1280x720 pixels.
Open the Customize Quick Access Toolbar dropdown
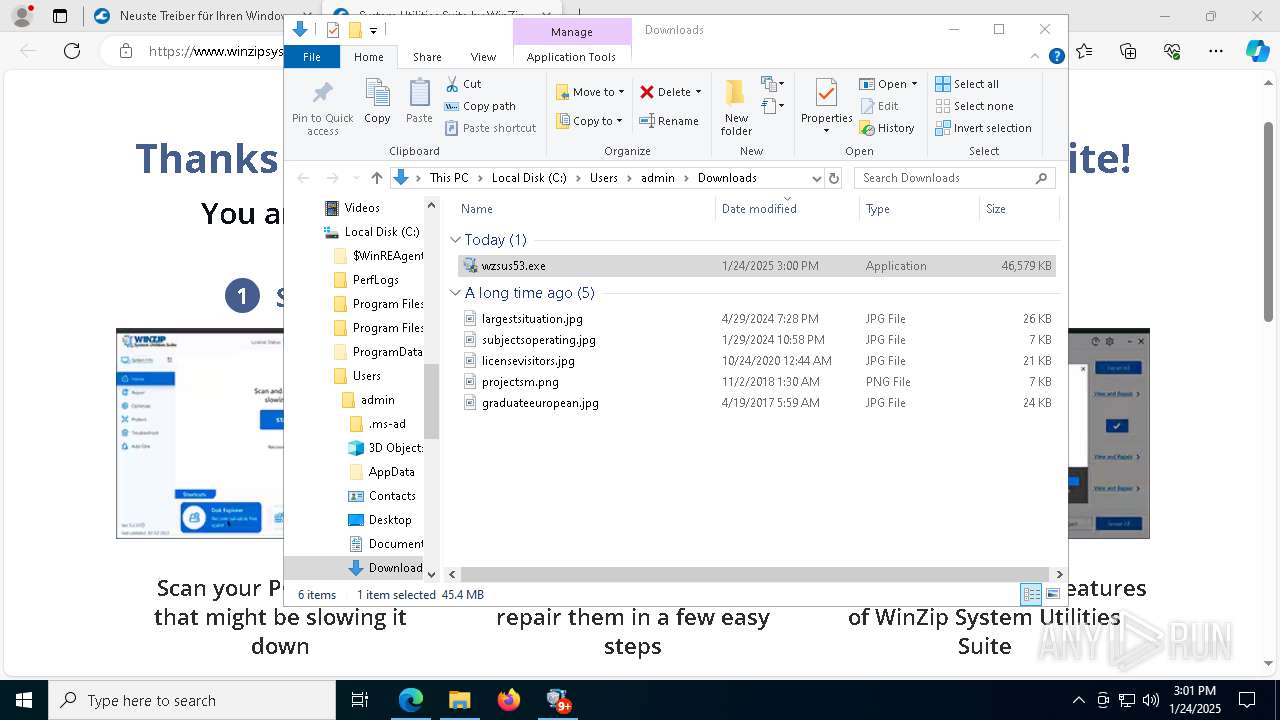point(373,31)
